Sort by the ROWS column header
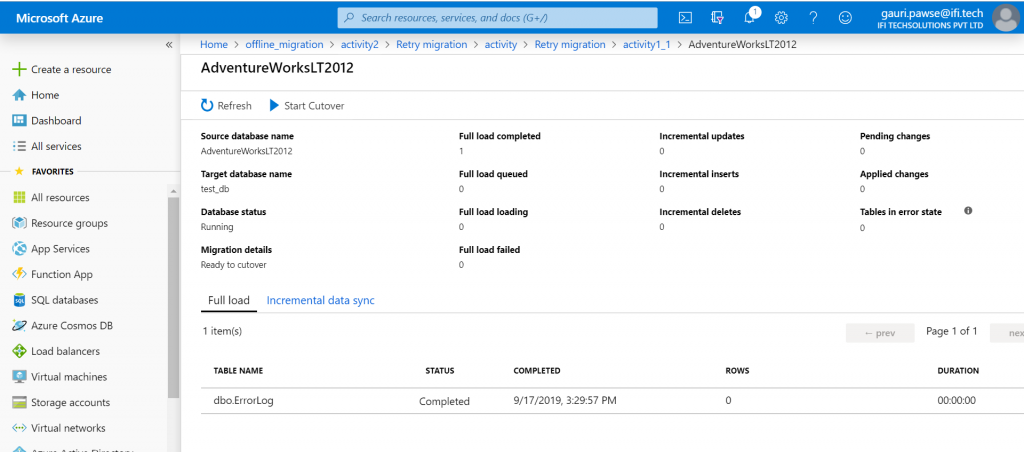Image resolution: width=1024 pixels, height=452 pixels. point(737,370)
